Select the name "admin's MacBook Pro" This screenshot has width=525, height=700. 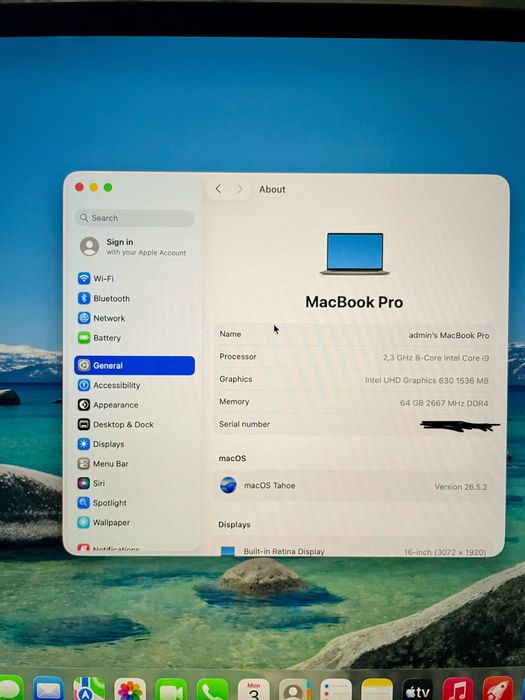tap(449, 335)
